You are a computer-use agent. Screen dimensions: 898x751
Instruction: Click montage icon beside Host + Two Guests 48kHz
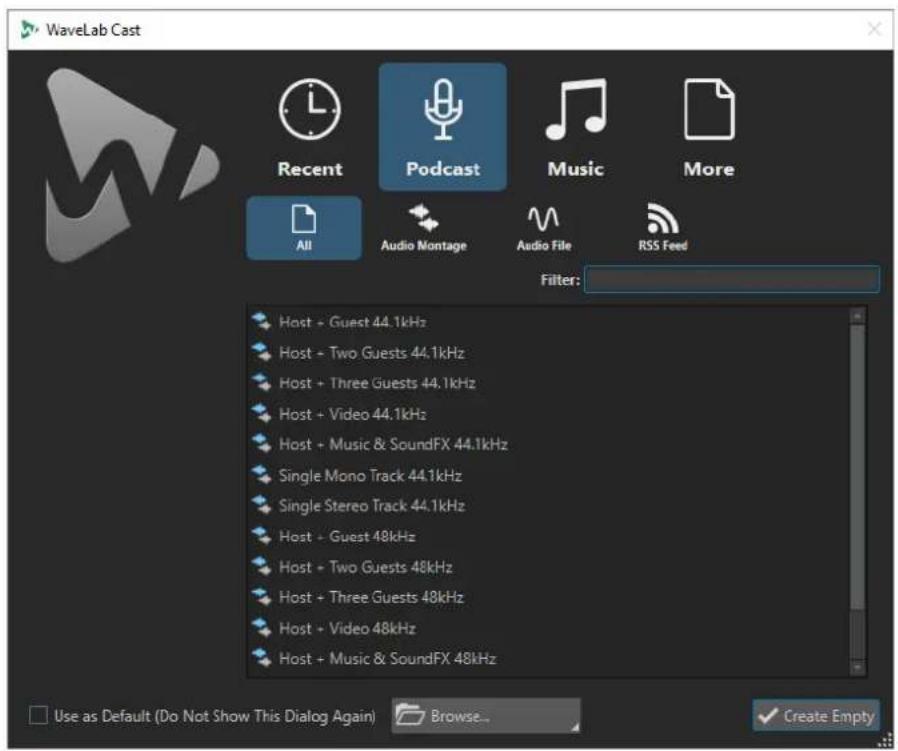[x=261, y=565]
